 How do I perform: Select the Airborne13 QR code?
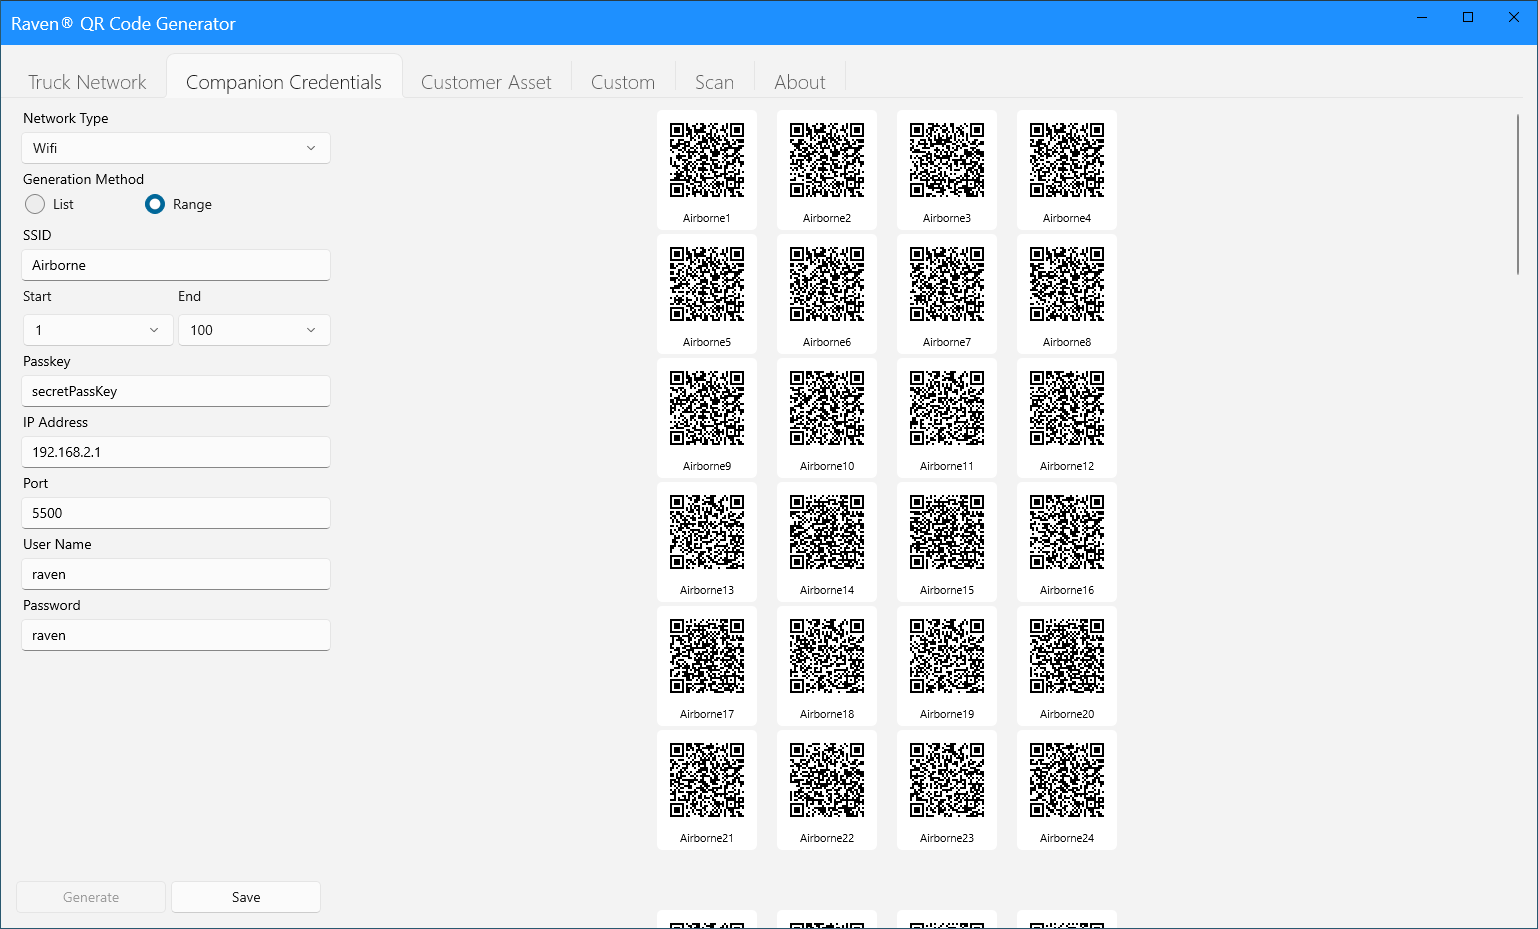[707, 542]
